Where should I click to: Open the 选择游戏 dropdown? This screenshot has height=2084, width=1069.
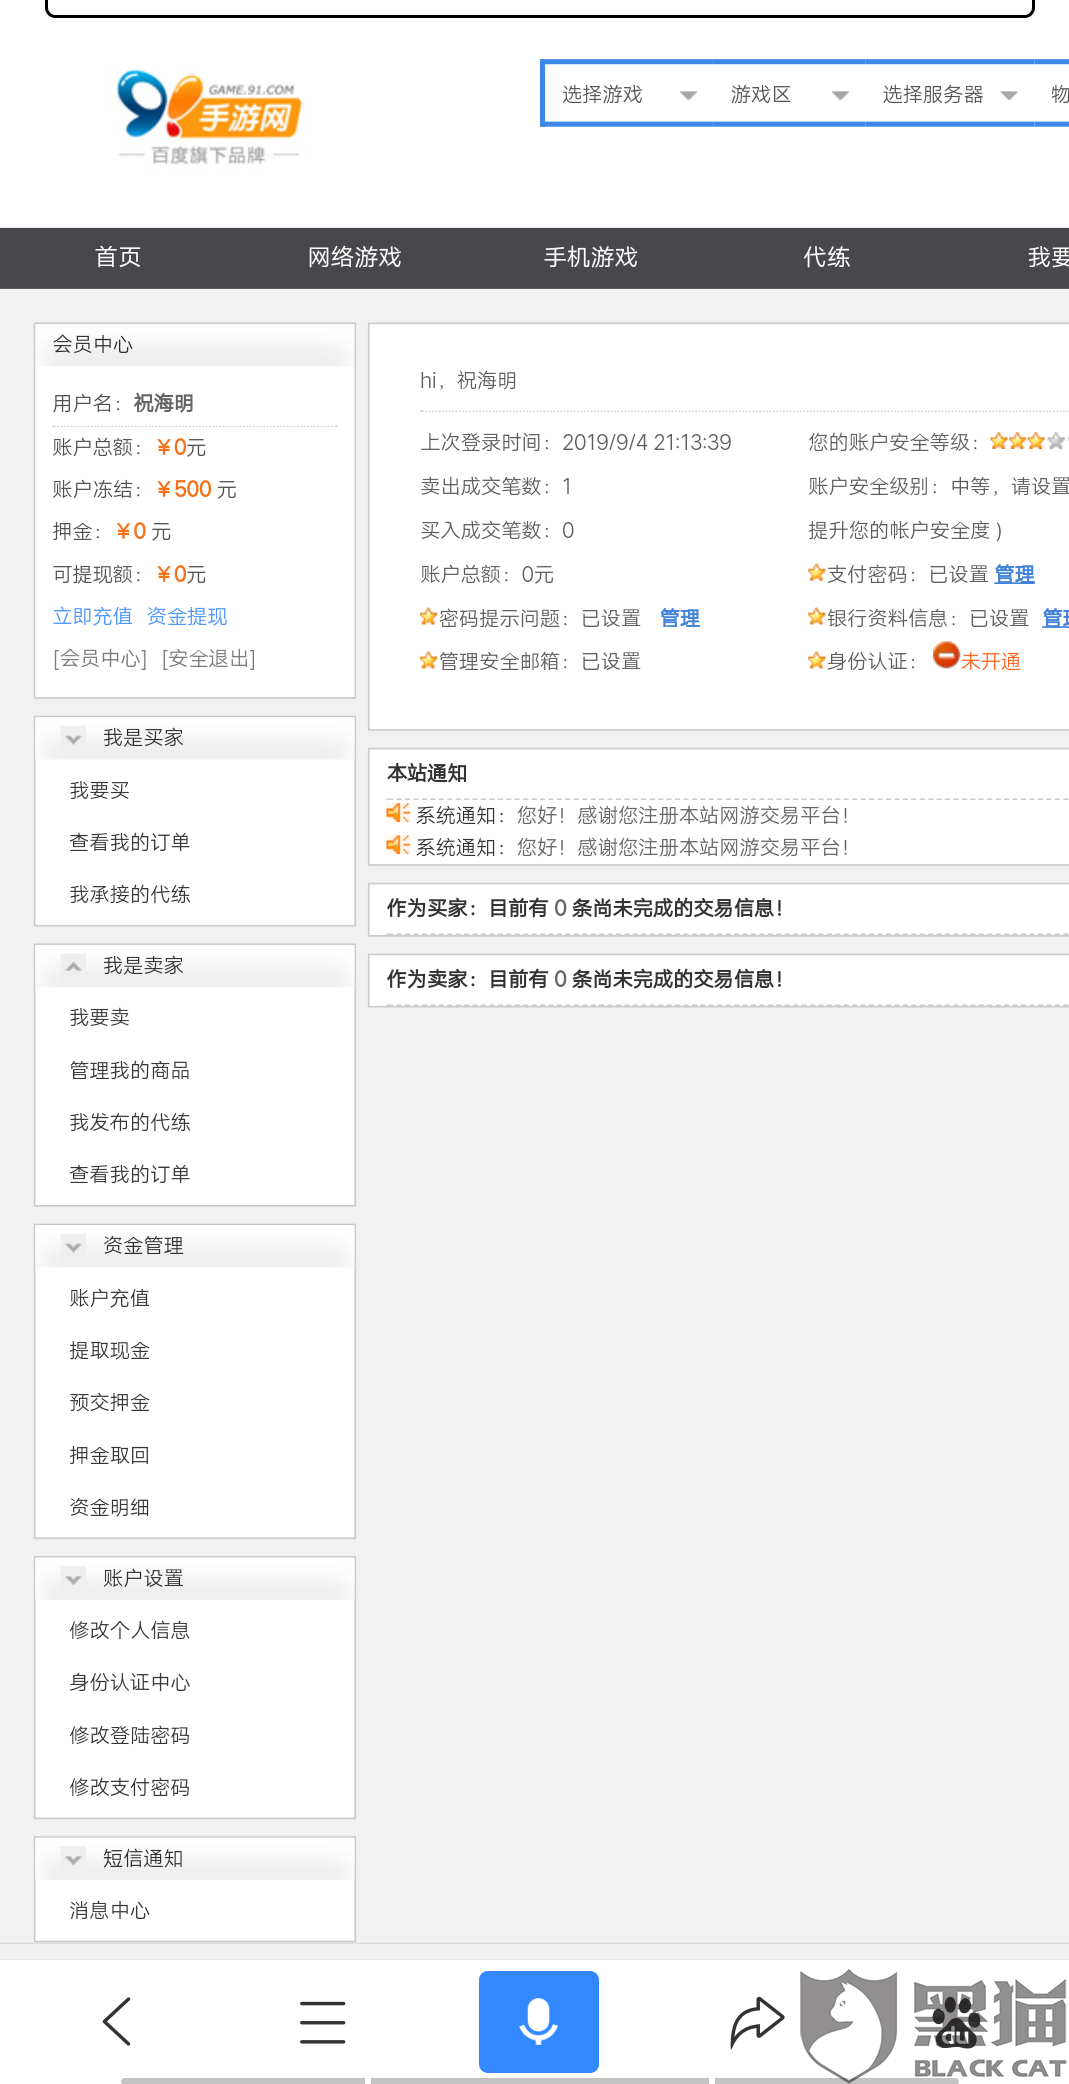(629, 94)
